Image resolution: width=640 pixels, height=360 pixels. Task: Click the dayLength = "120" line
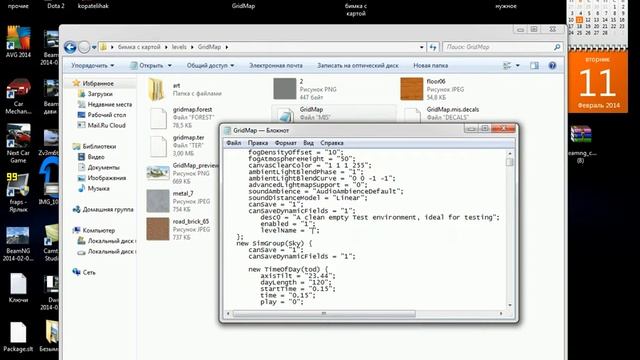(295, 282)
